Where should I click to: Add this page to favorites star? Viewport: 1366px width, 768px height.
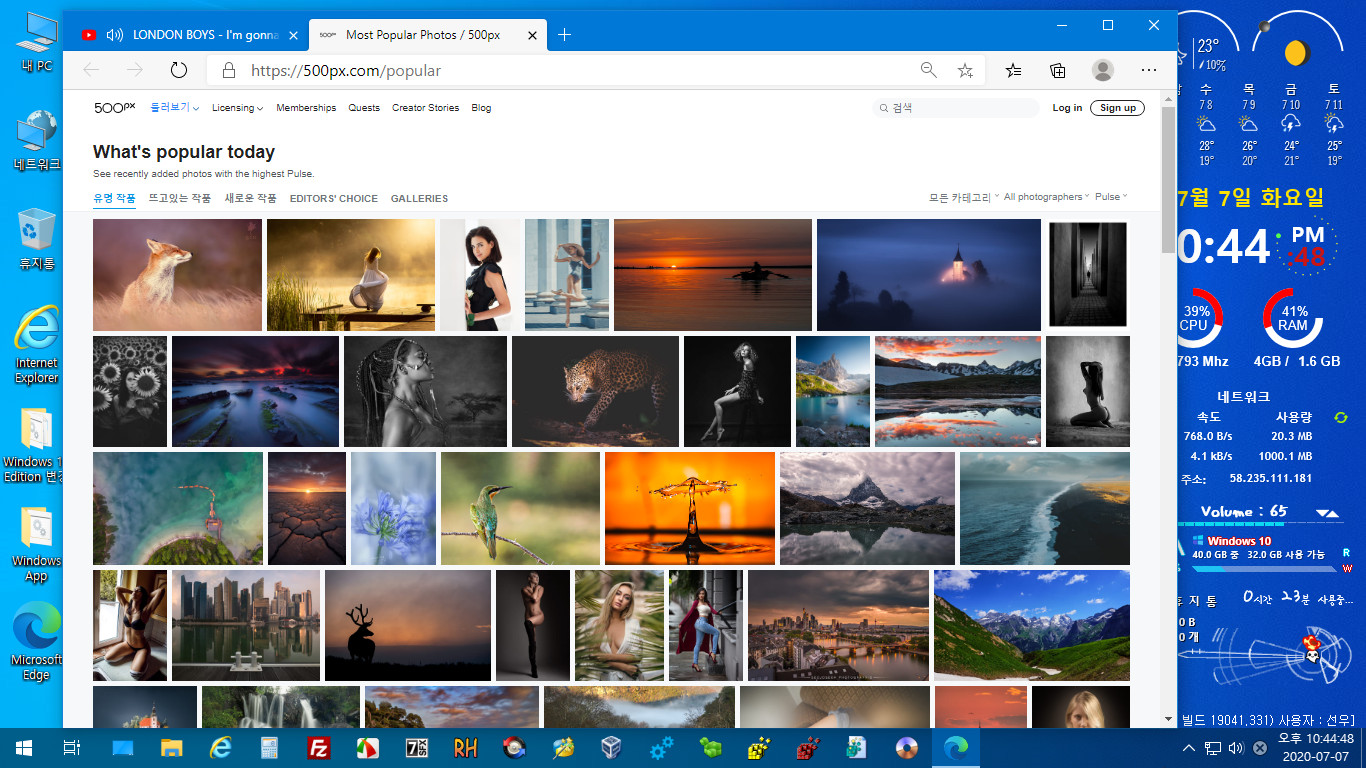965,70
